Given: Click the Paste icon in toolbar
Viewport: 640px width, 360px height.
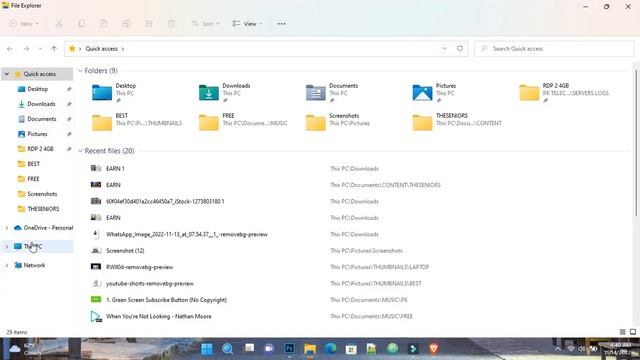Looking at the screenshot, I should pyautogui.click(x=104, y=24).
